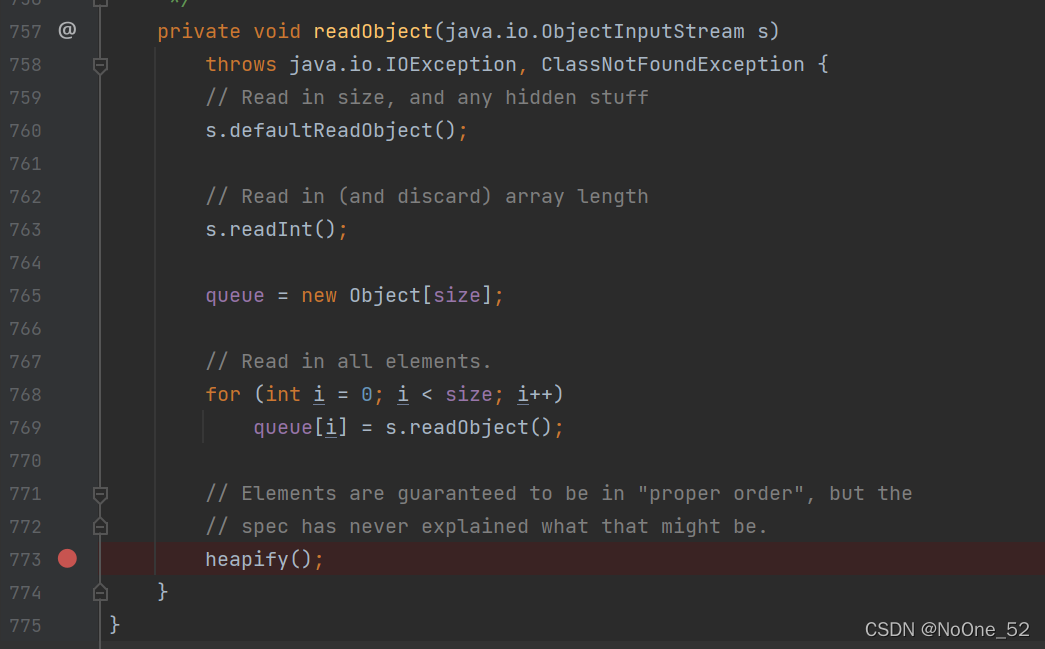Viewport: 1045px width, 649px height.
Task: Click the comment 'spec has never explained' line
Action: click(x=487, y=526)
